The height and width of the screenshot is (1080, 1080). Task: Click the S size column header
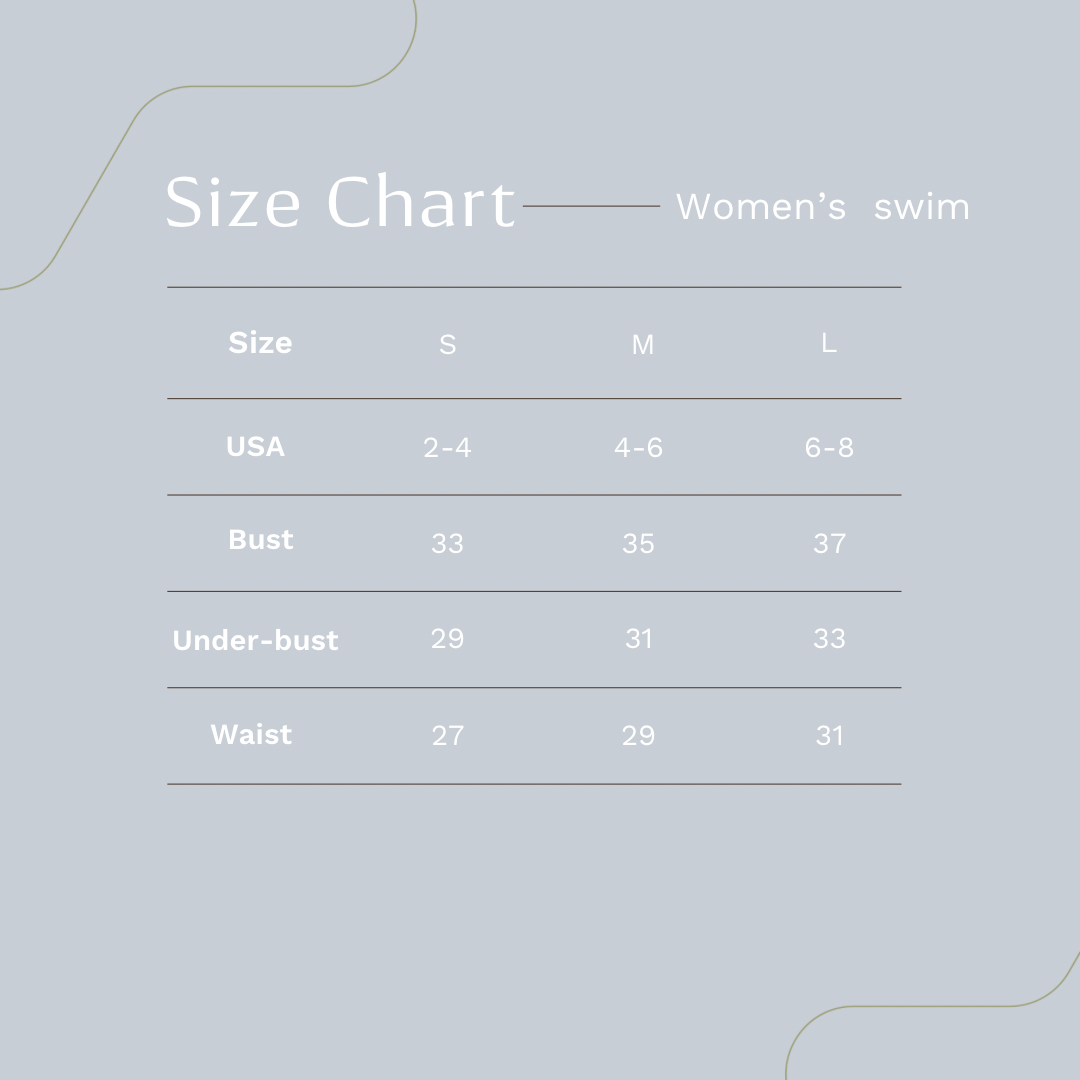click(x=447, y=345)
